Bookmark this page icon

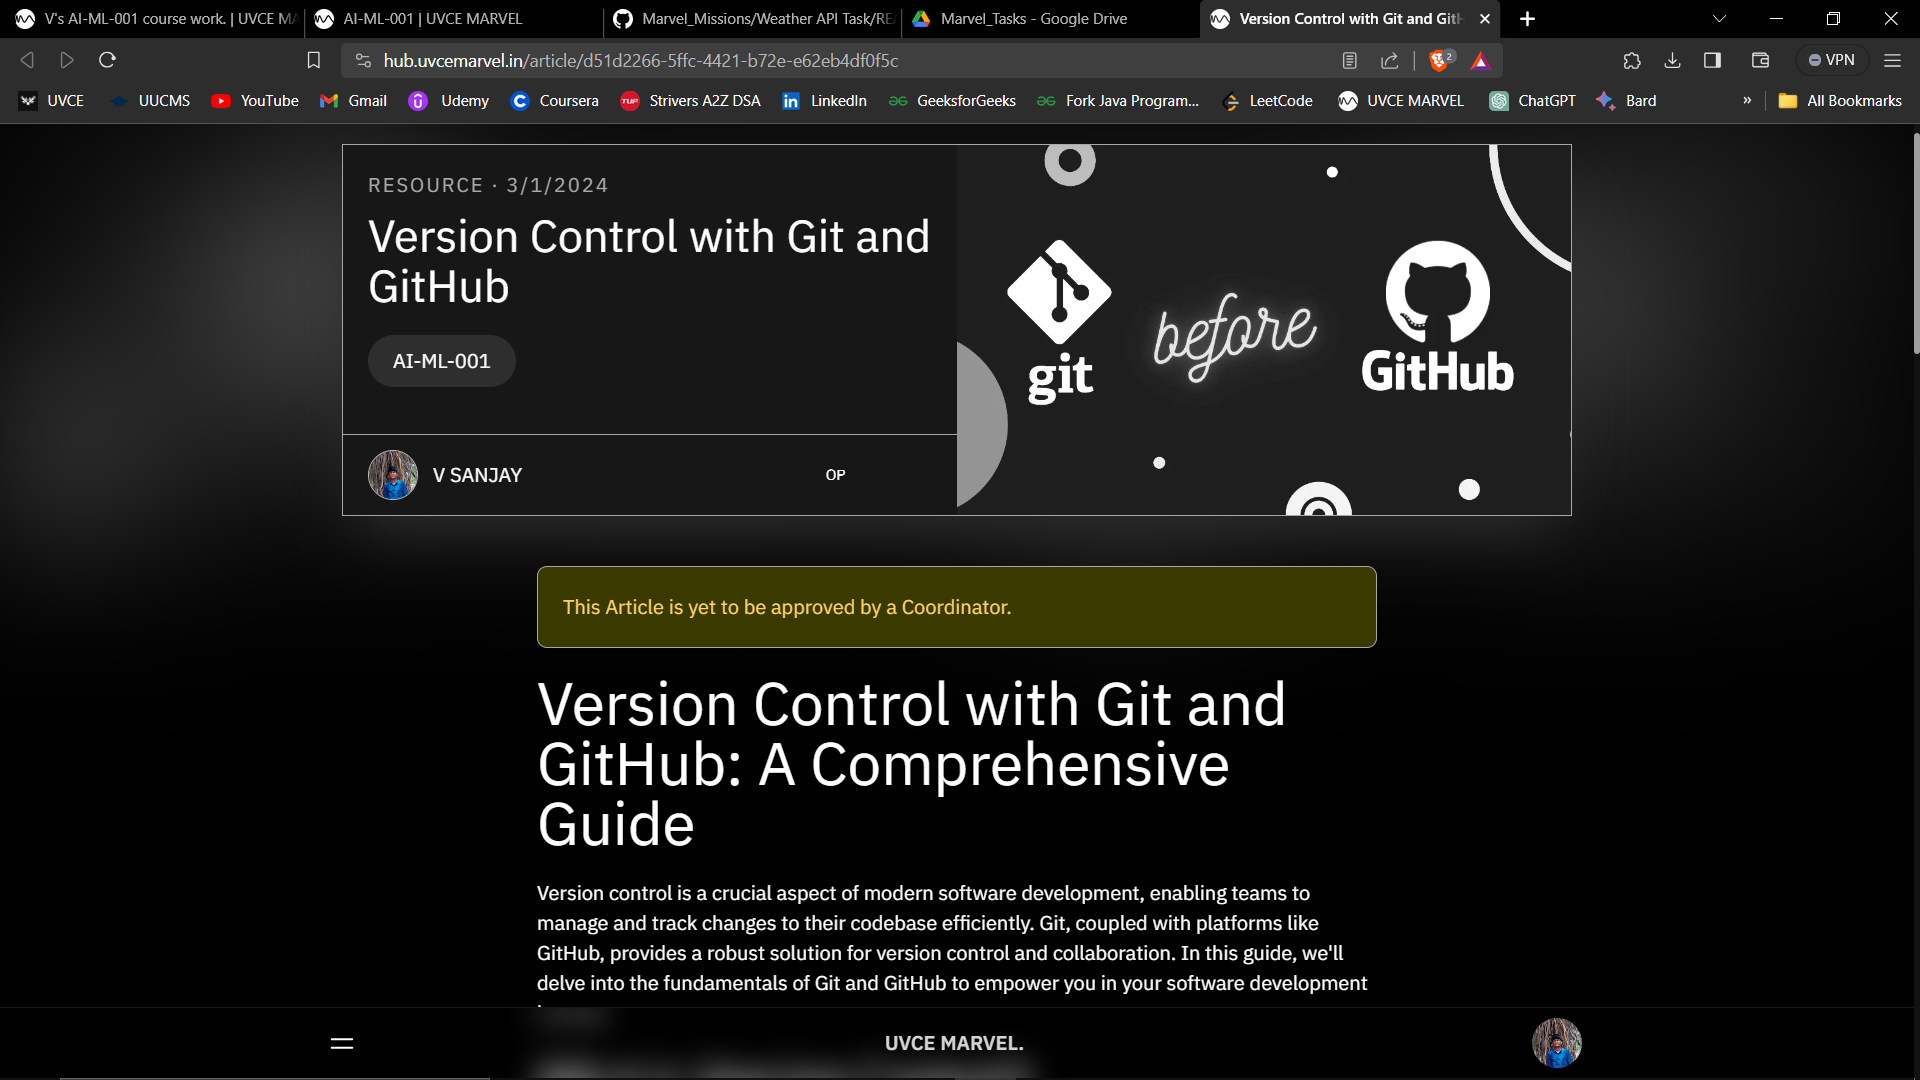313,61
